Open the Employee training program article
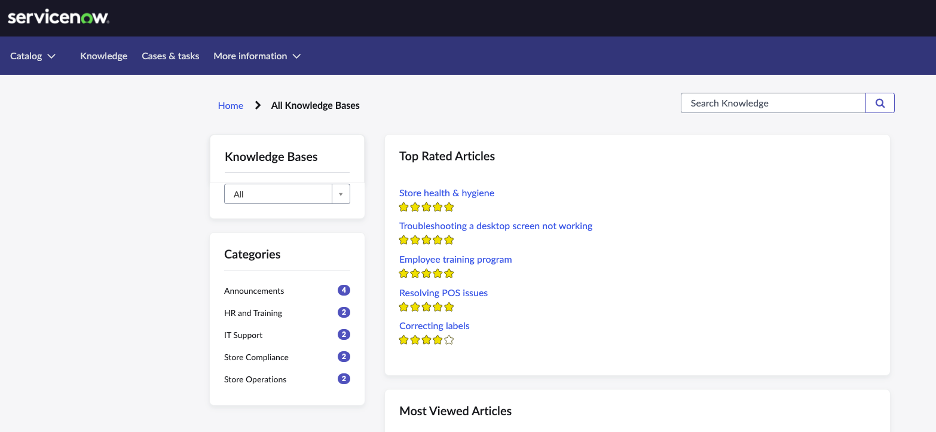The width and height of the screenshot is (936, 432). (x=455, y=260)
